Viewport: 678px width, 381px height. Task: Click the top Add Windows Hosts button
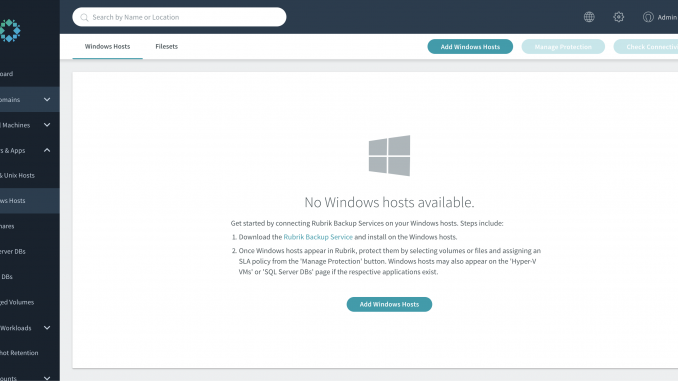[470, 47]
